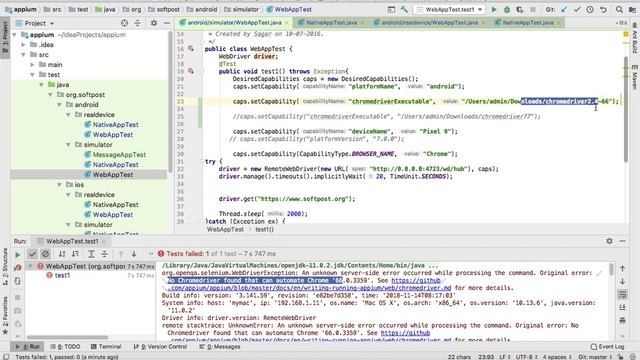
Task: Select NativeAppTest under android realdevice
Action: click(115, 124)
